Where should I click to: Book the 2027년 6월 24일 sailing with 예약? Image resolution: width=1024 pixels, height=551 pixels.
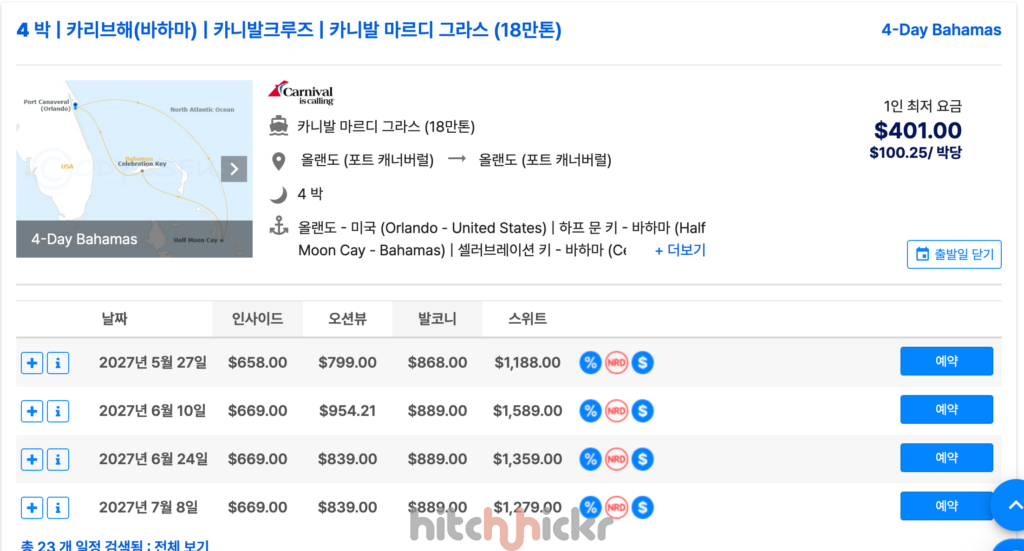point(946,458)
